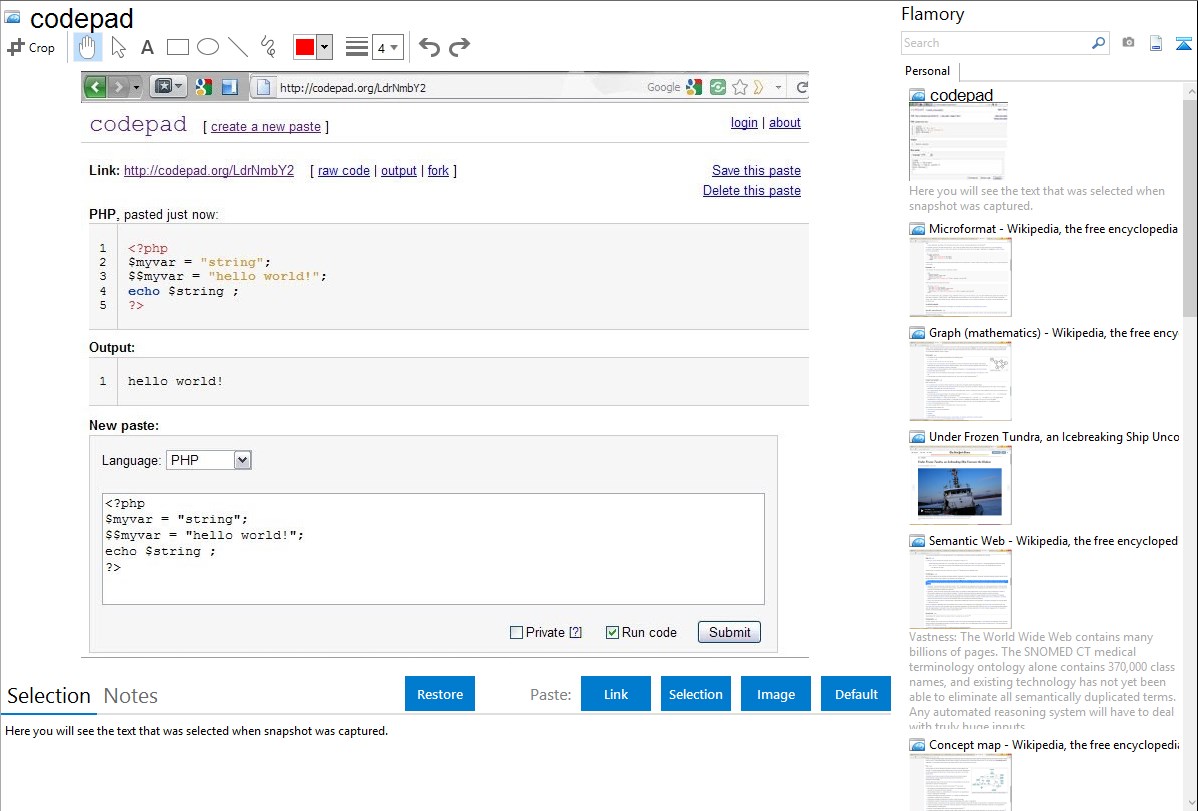Open the Microformat Wikipedia snapshot thumbnail
The height and width of the screenshot is (811, 1198).
click(960, 277)
